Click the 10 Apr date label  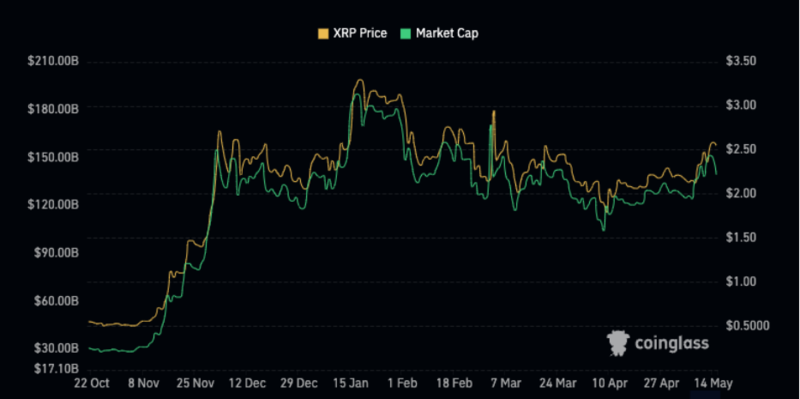pos(611,383)
